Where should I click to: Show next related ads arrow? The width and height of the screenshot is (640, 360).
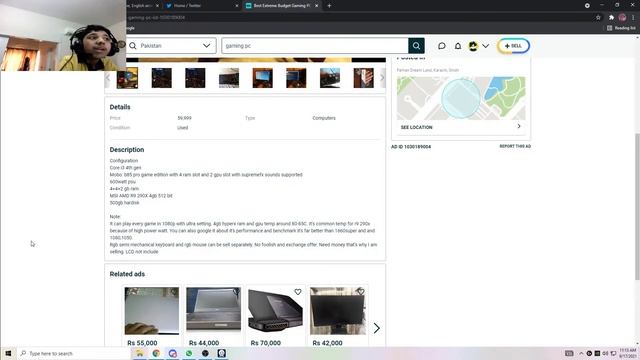[377, 328]
